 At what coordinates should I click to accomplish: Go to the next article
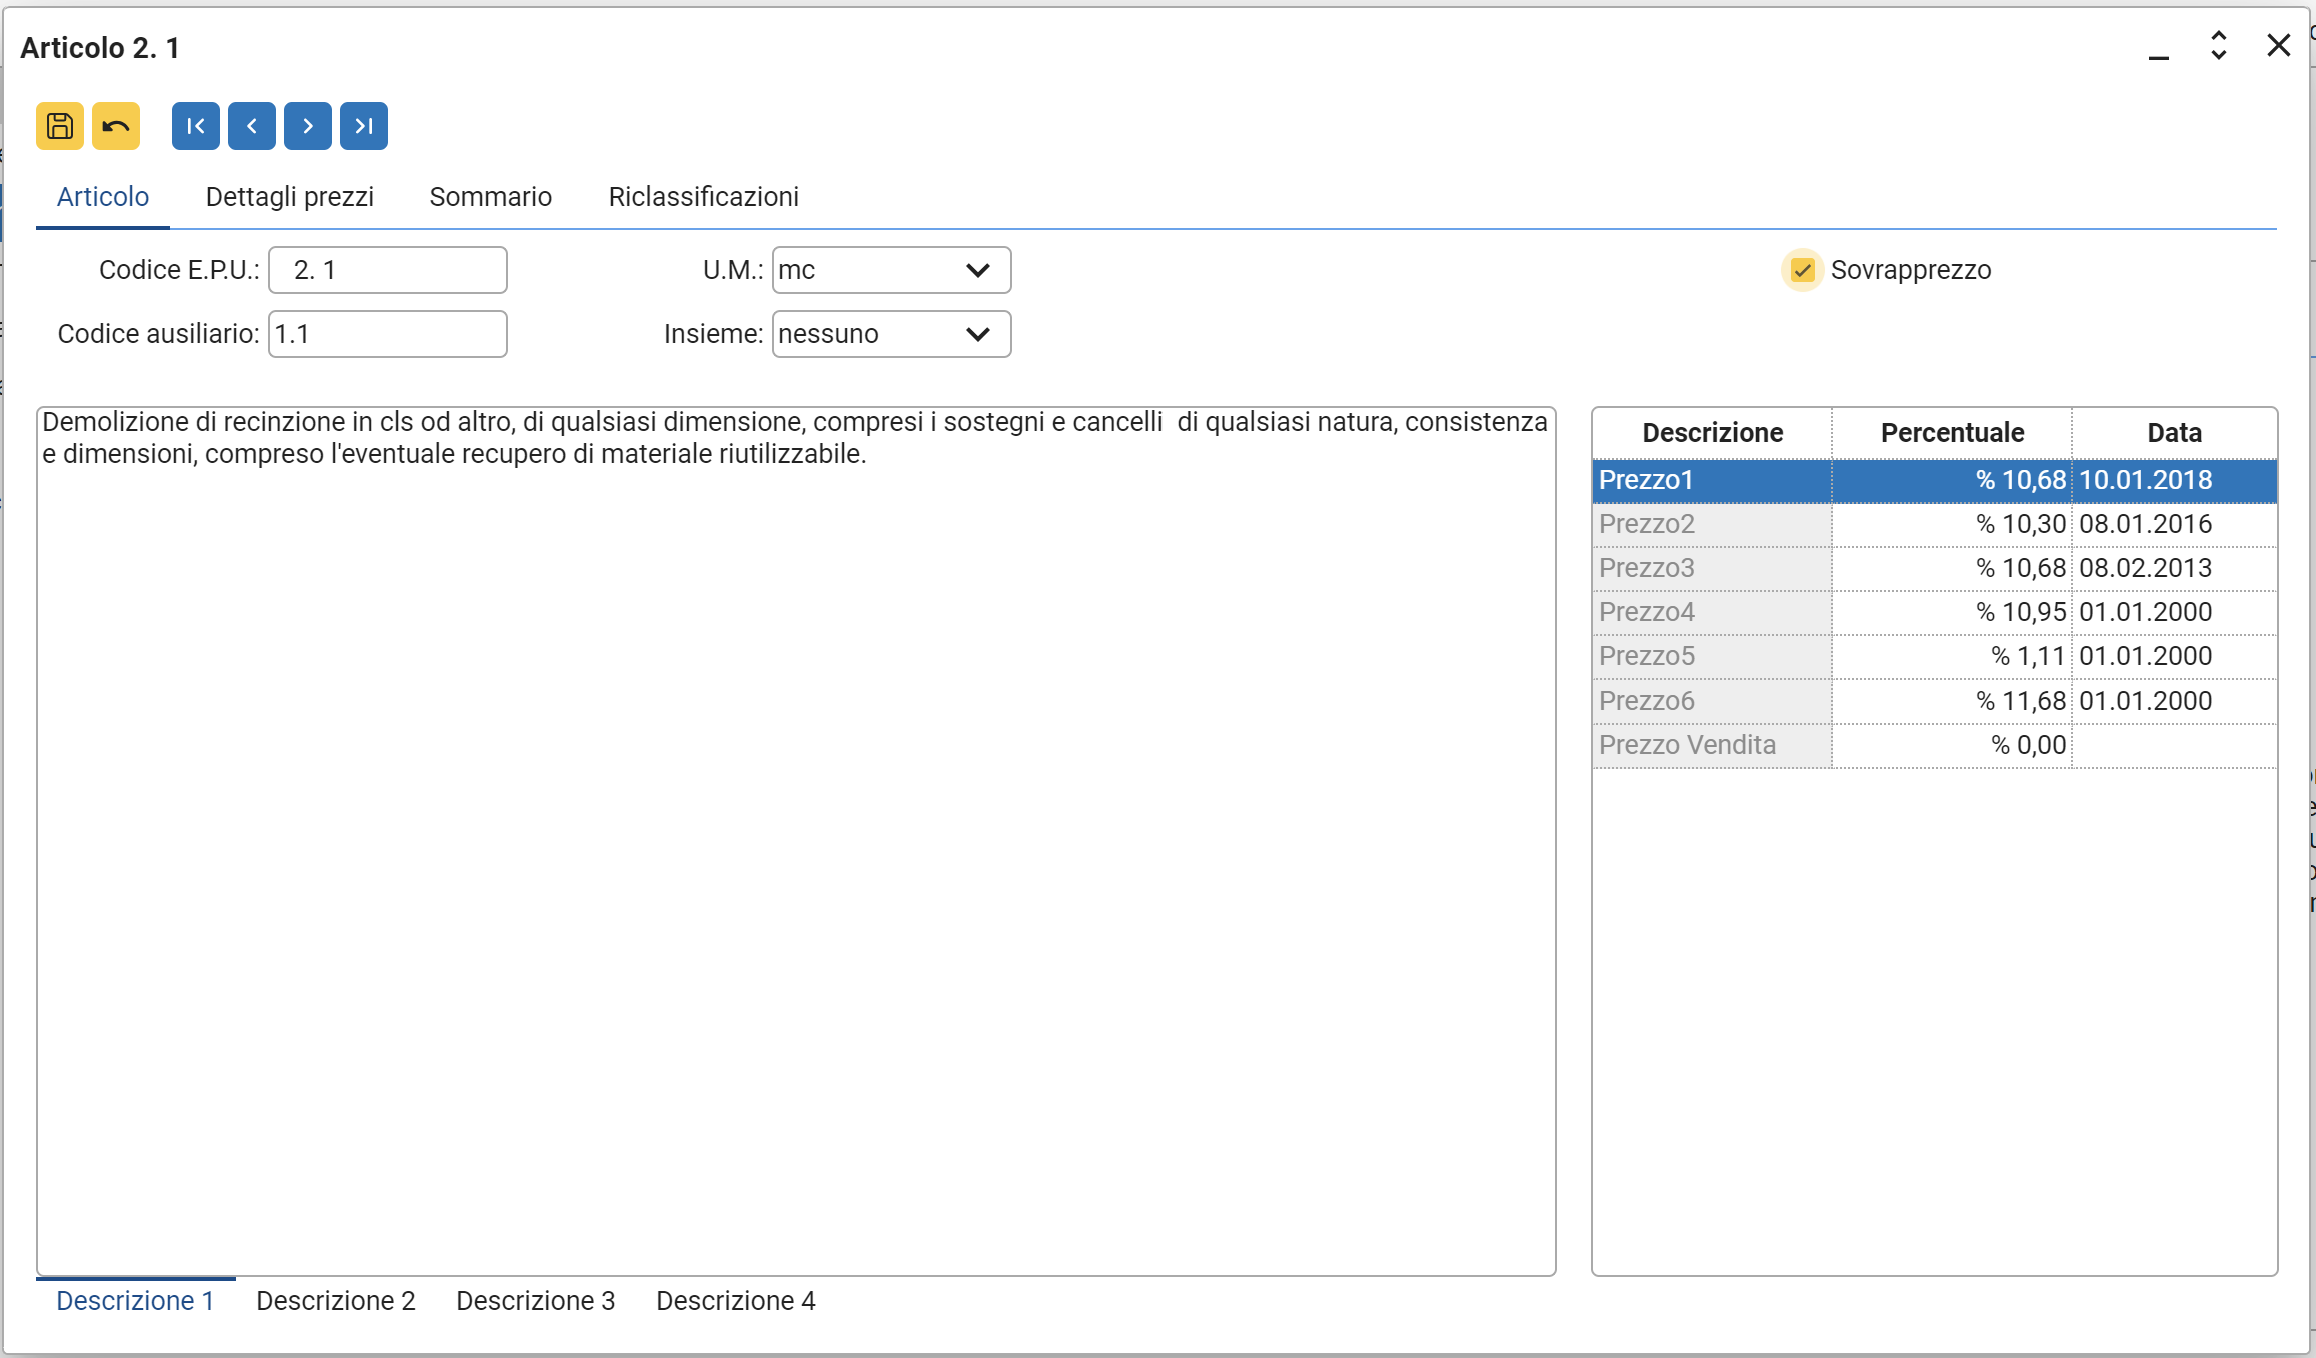[x=308, y=126]
